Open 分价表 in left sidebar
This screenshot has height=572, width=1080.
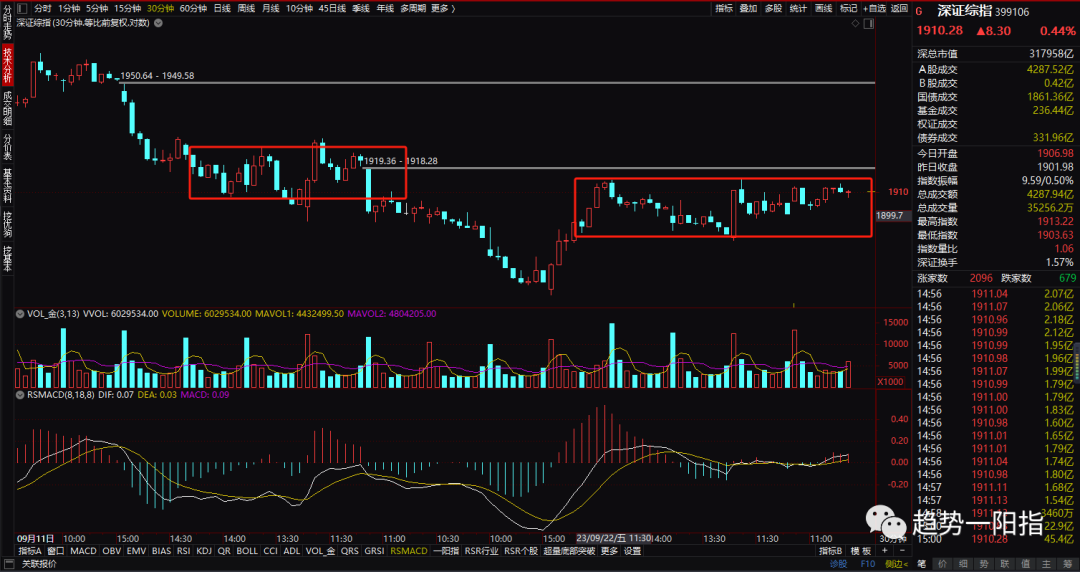click(x=7, y=146)
